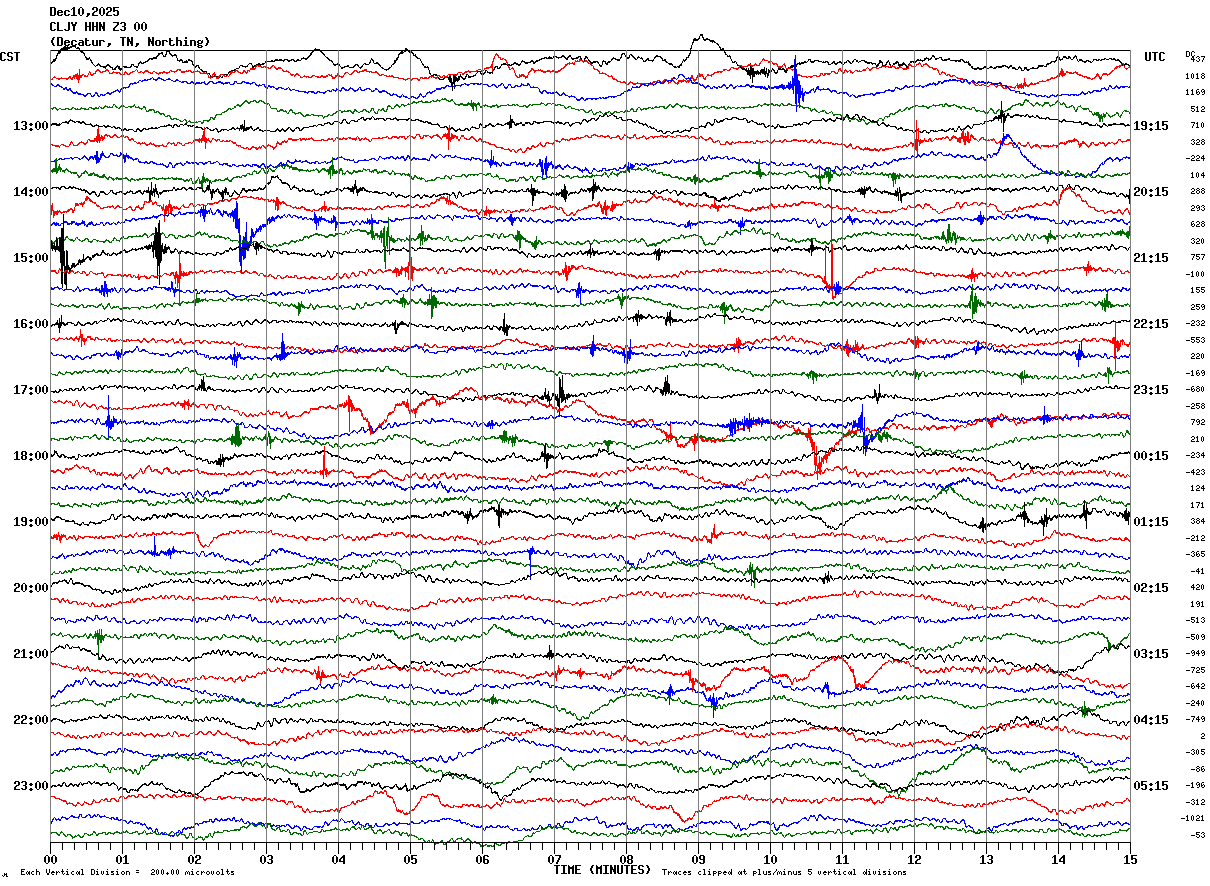This screenshot has width=1210, height=886.
Task: Click the DC offset value 512
Action: pyautogui.click(x=1197, y=109)
